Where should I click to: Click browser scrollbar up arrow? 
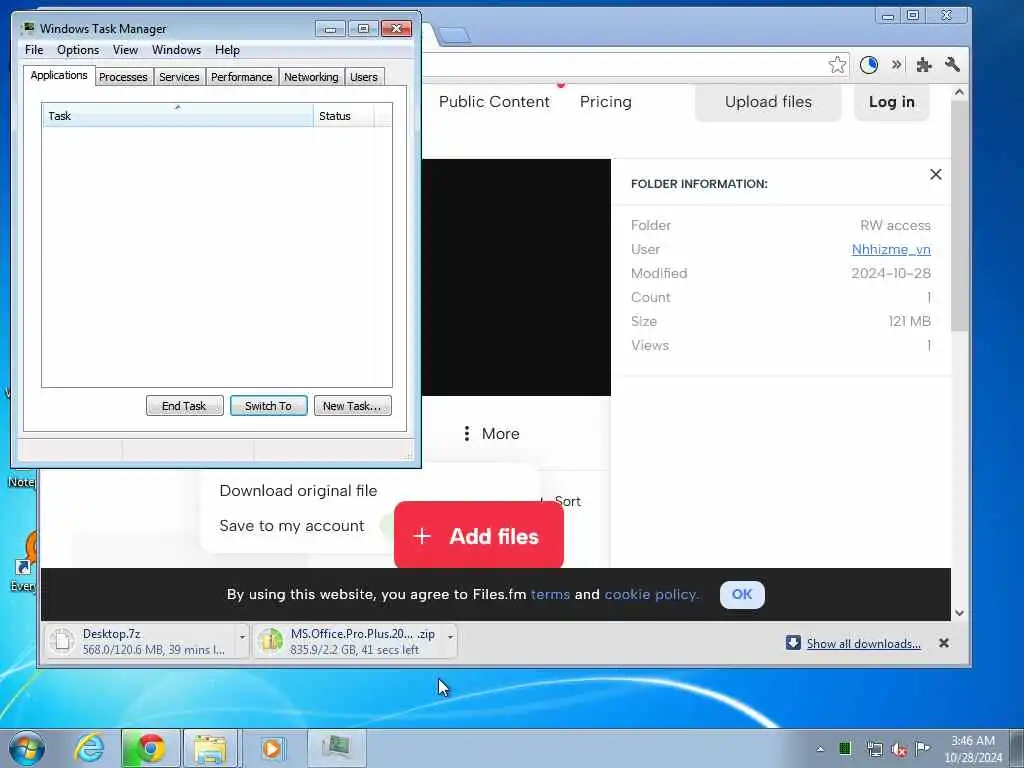(x=959, y=92)
